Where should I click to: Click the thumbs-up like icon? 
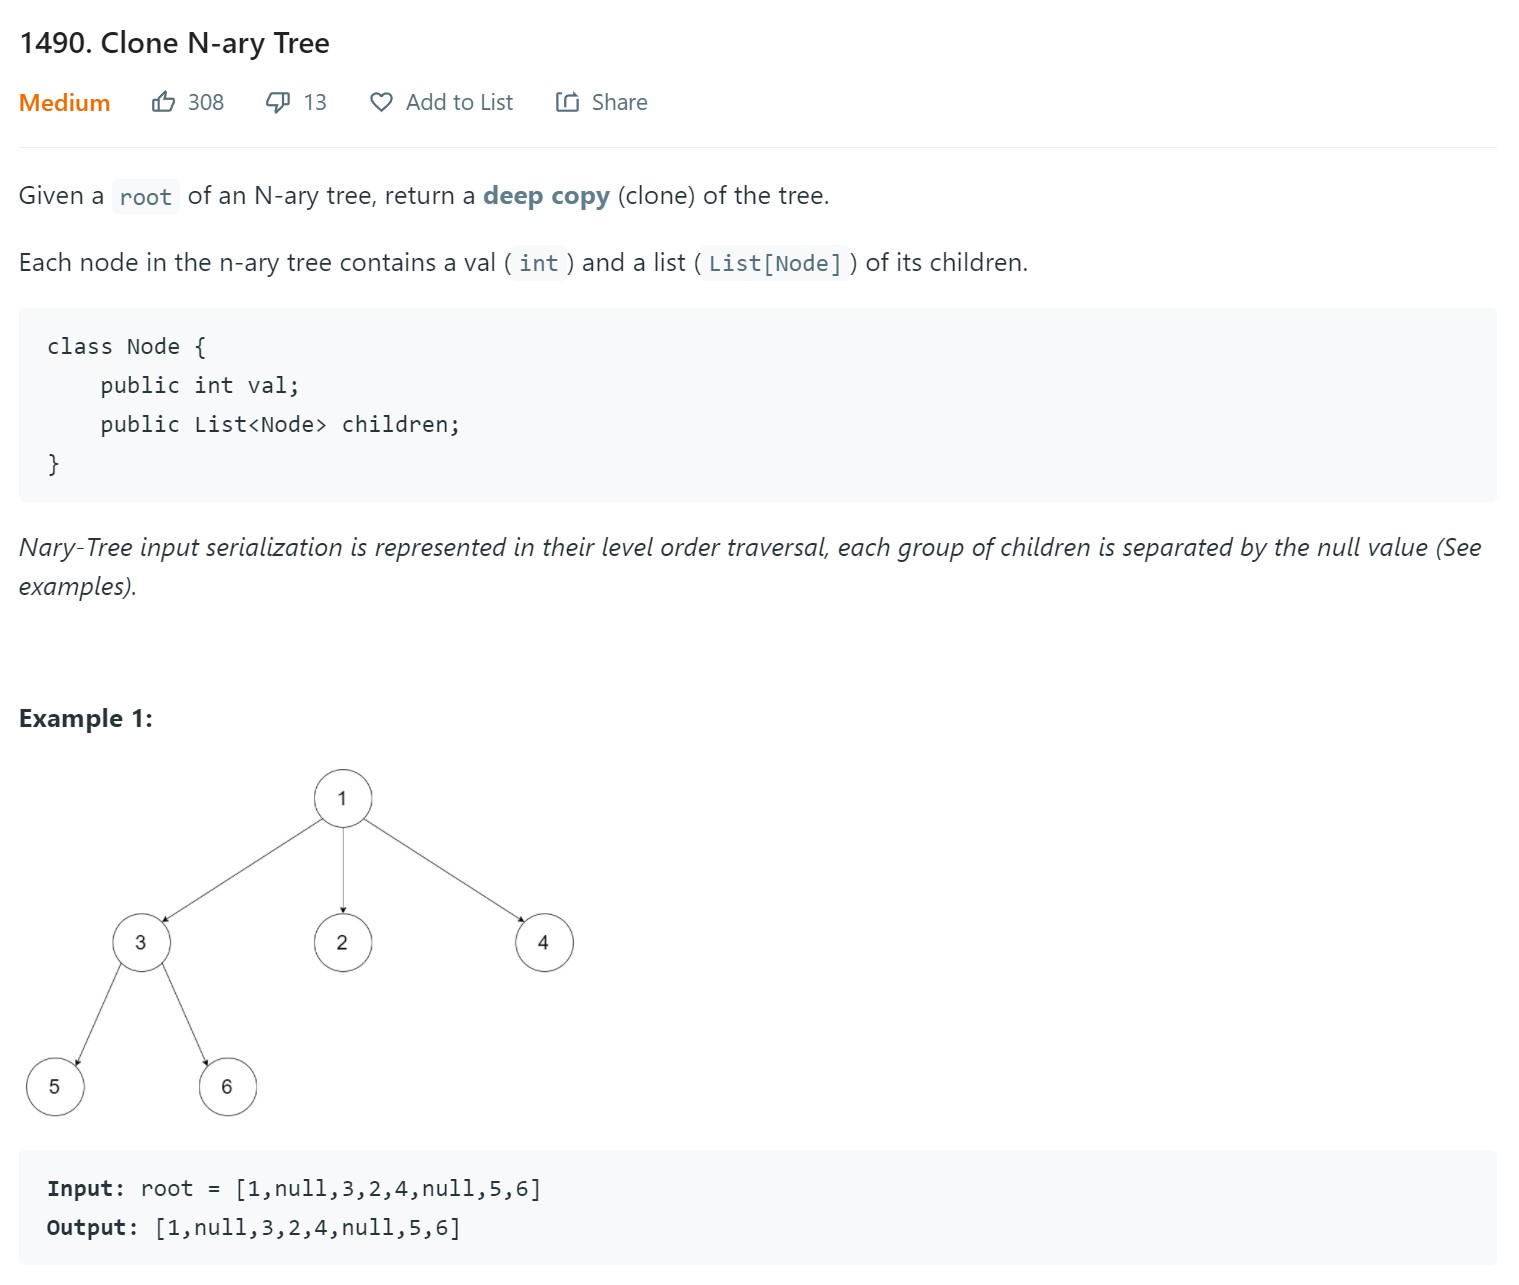coord(163,102)
